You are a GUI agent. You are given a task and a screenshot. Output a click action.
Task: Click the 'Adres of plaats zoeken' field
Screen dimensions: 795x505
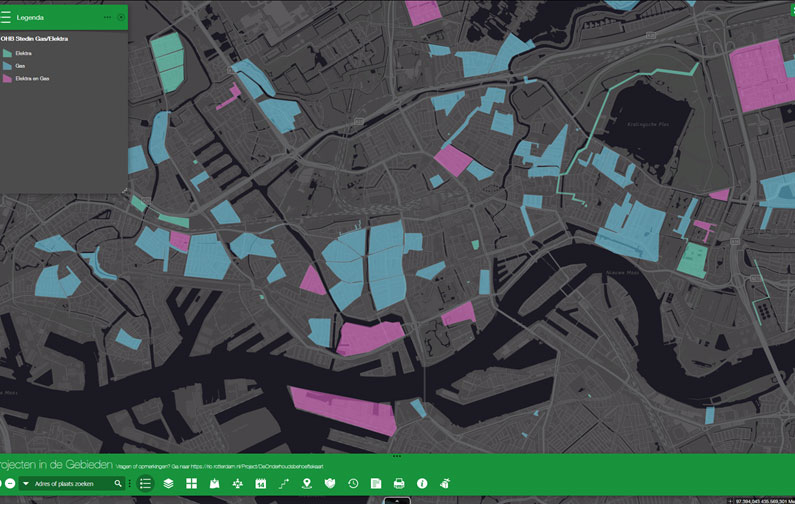click(x=72, y=484)
